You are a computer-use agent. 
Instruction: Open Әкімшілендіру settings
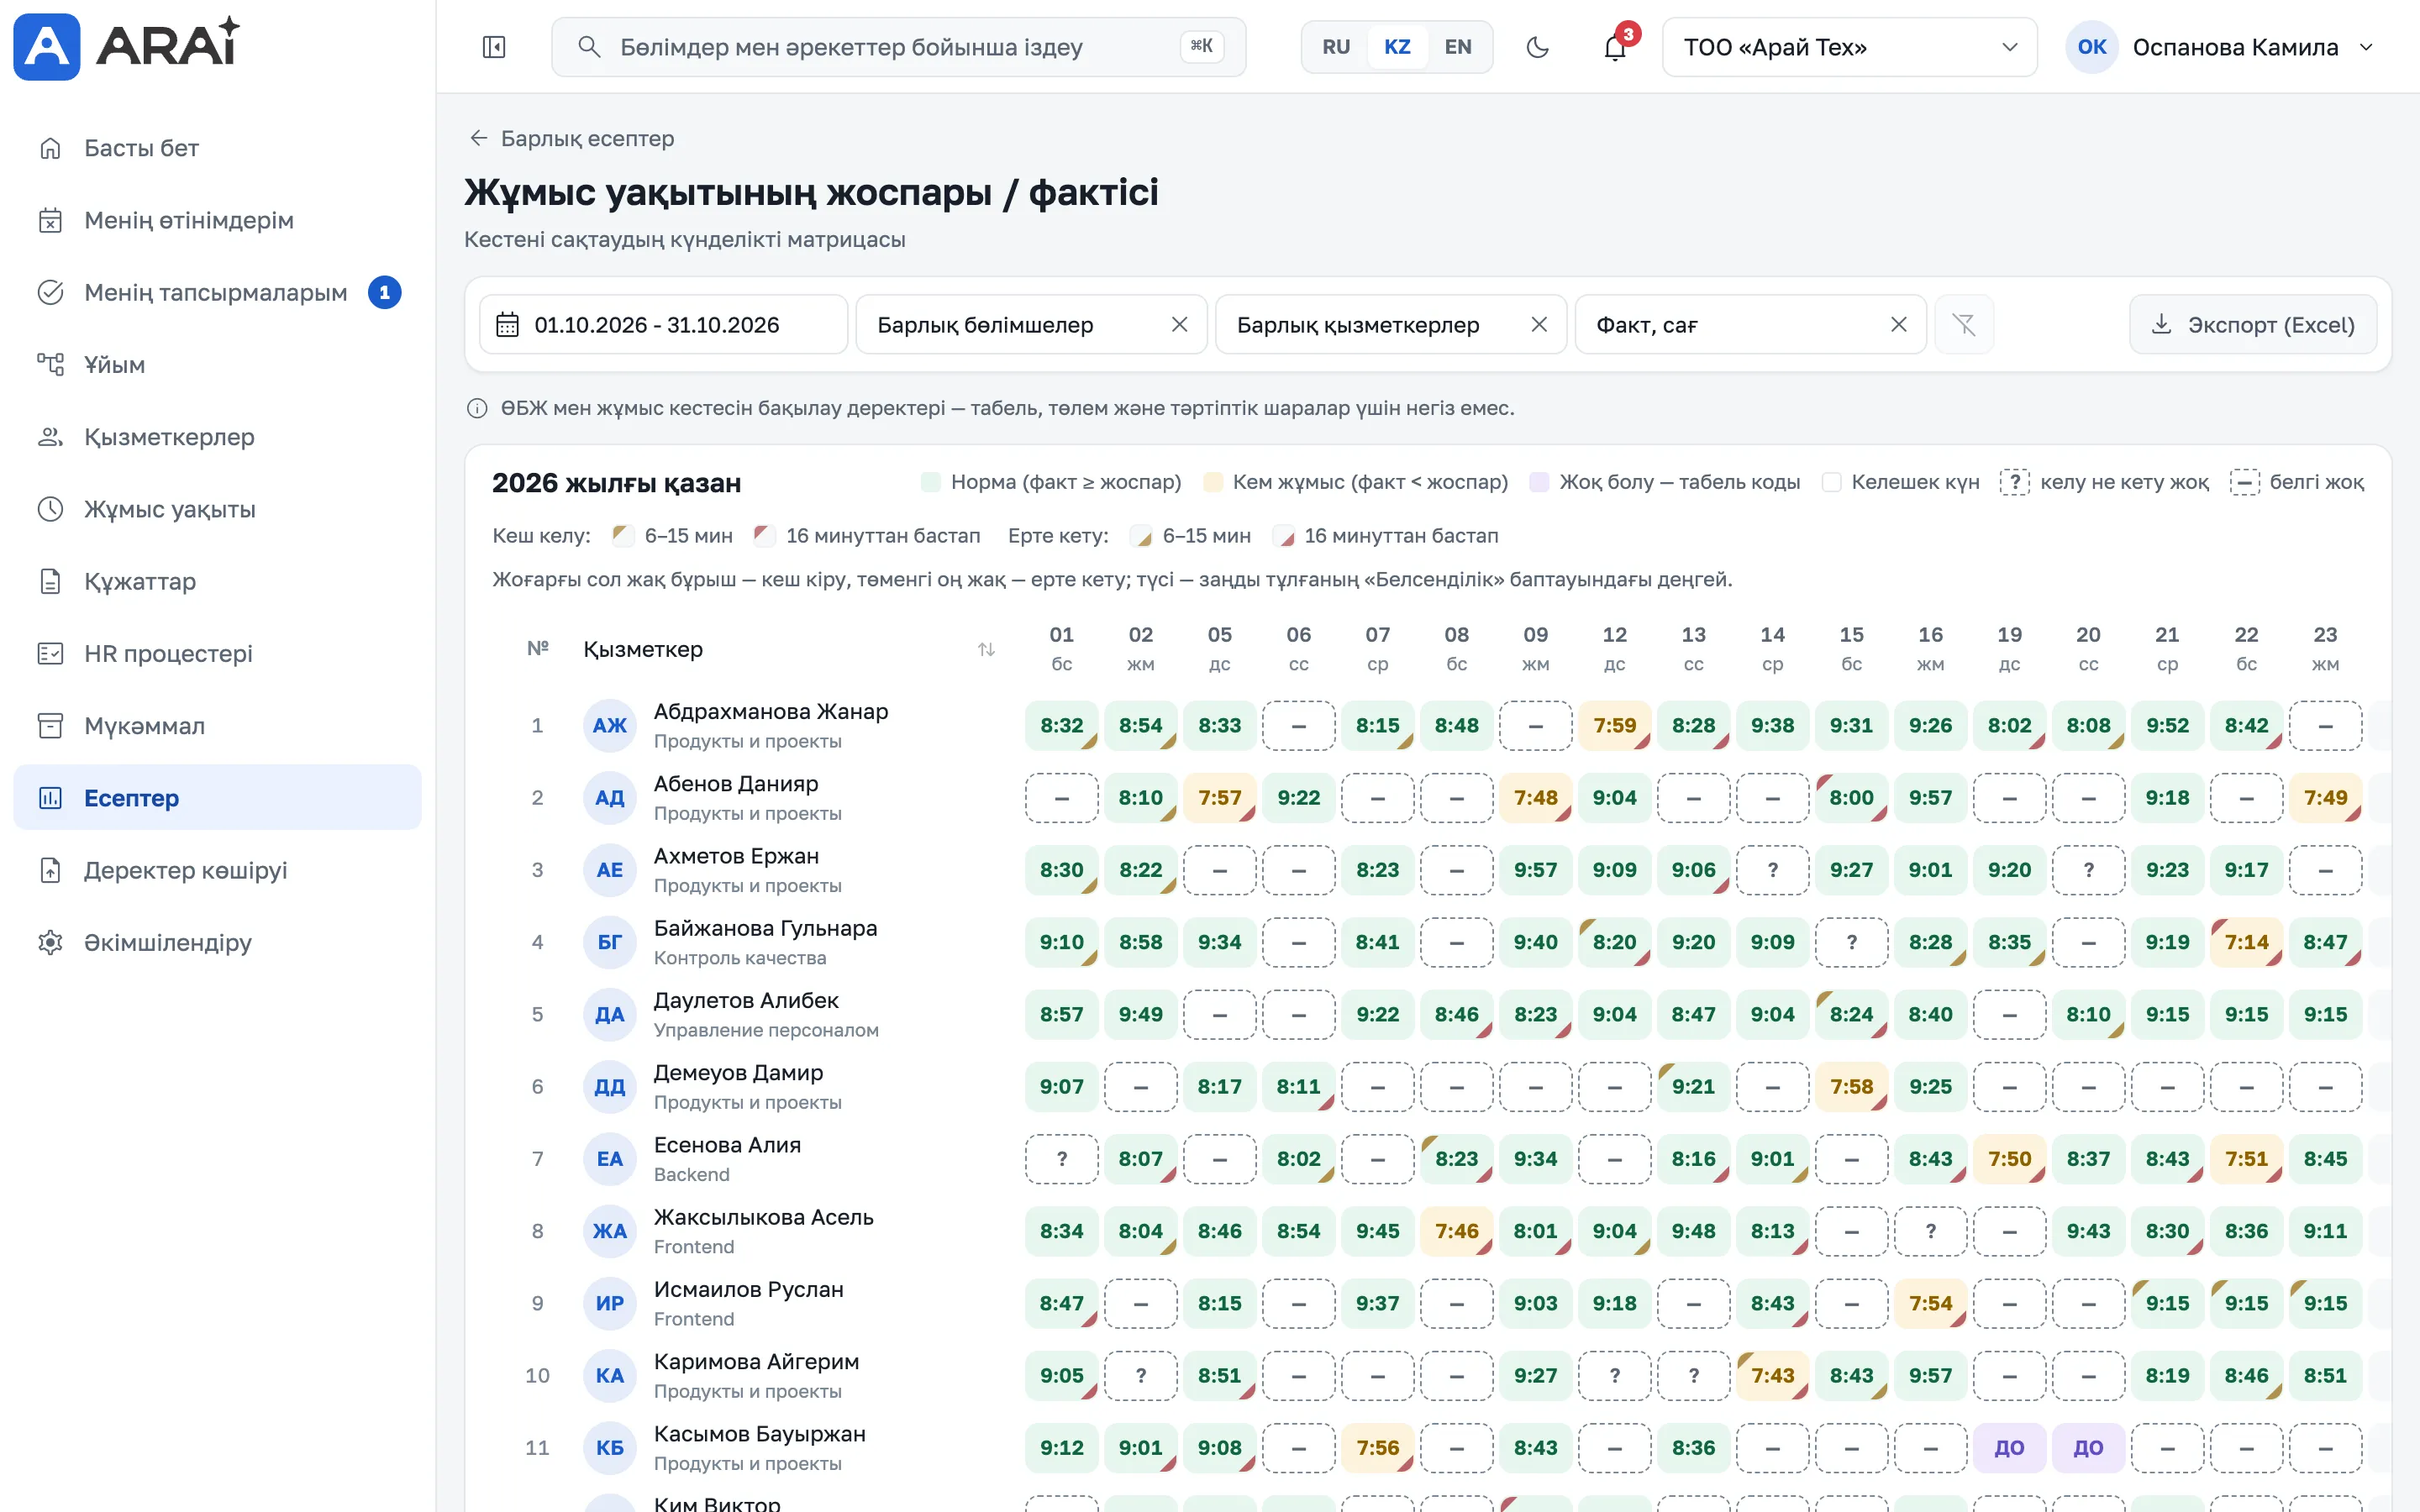[x=217, y=942]
